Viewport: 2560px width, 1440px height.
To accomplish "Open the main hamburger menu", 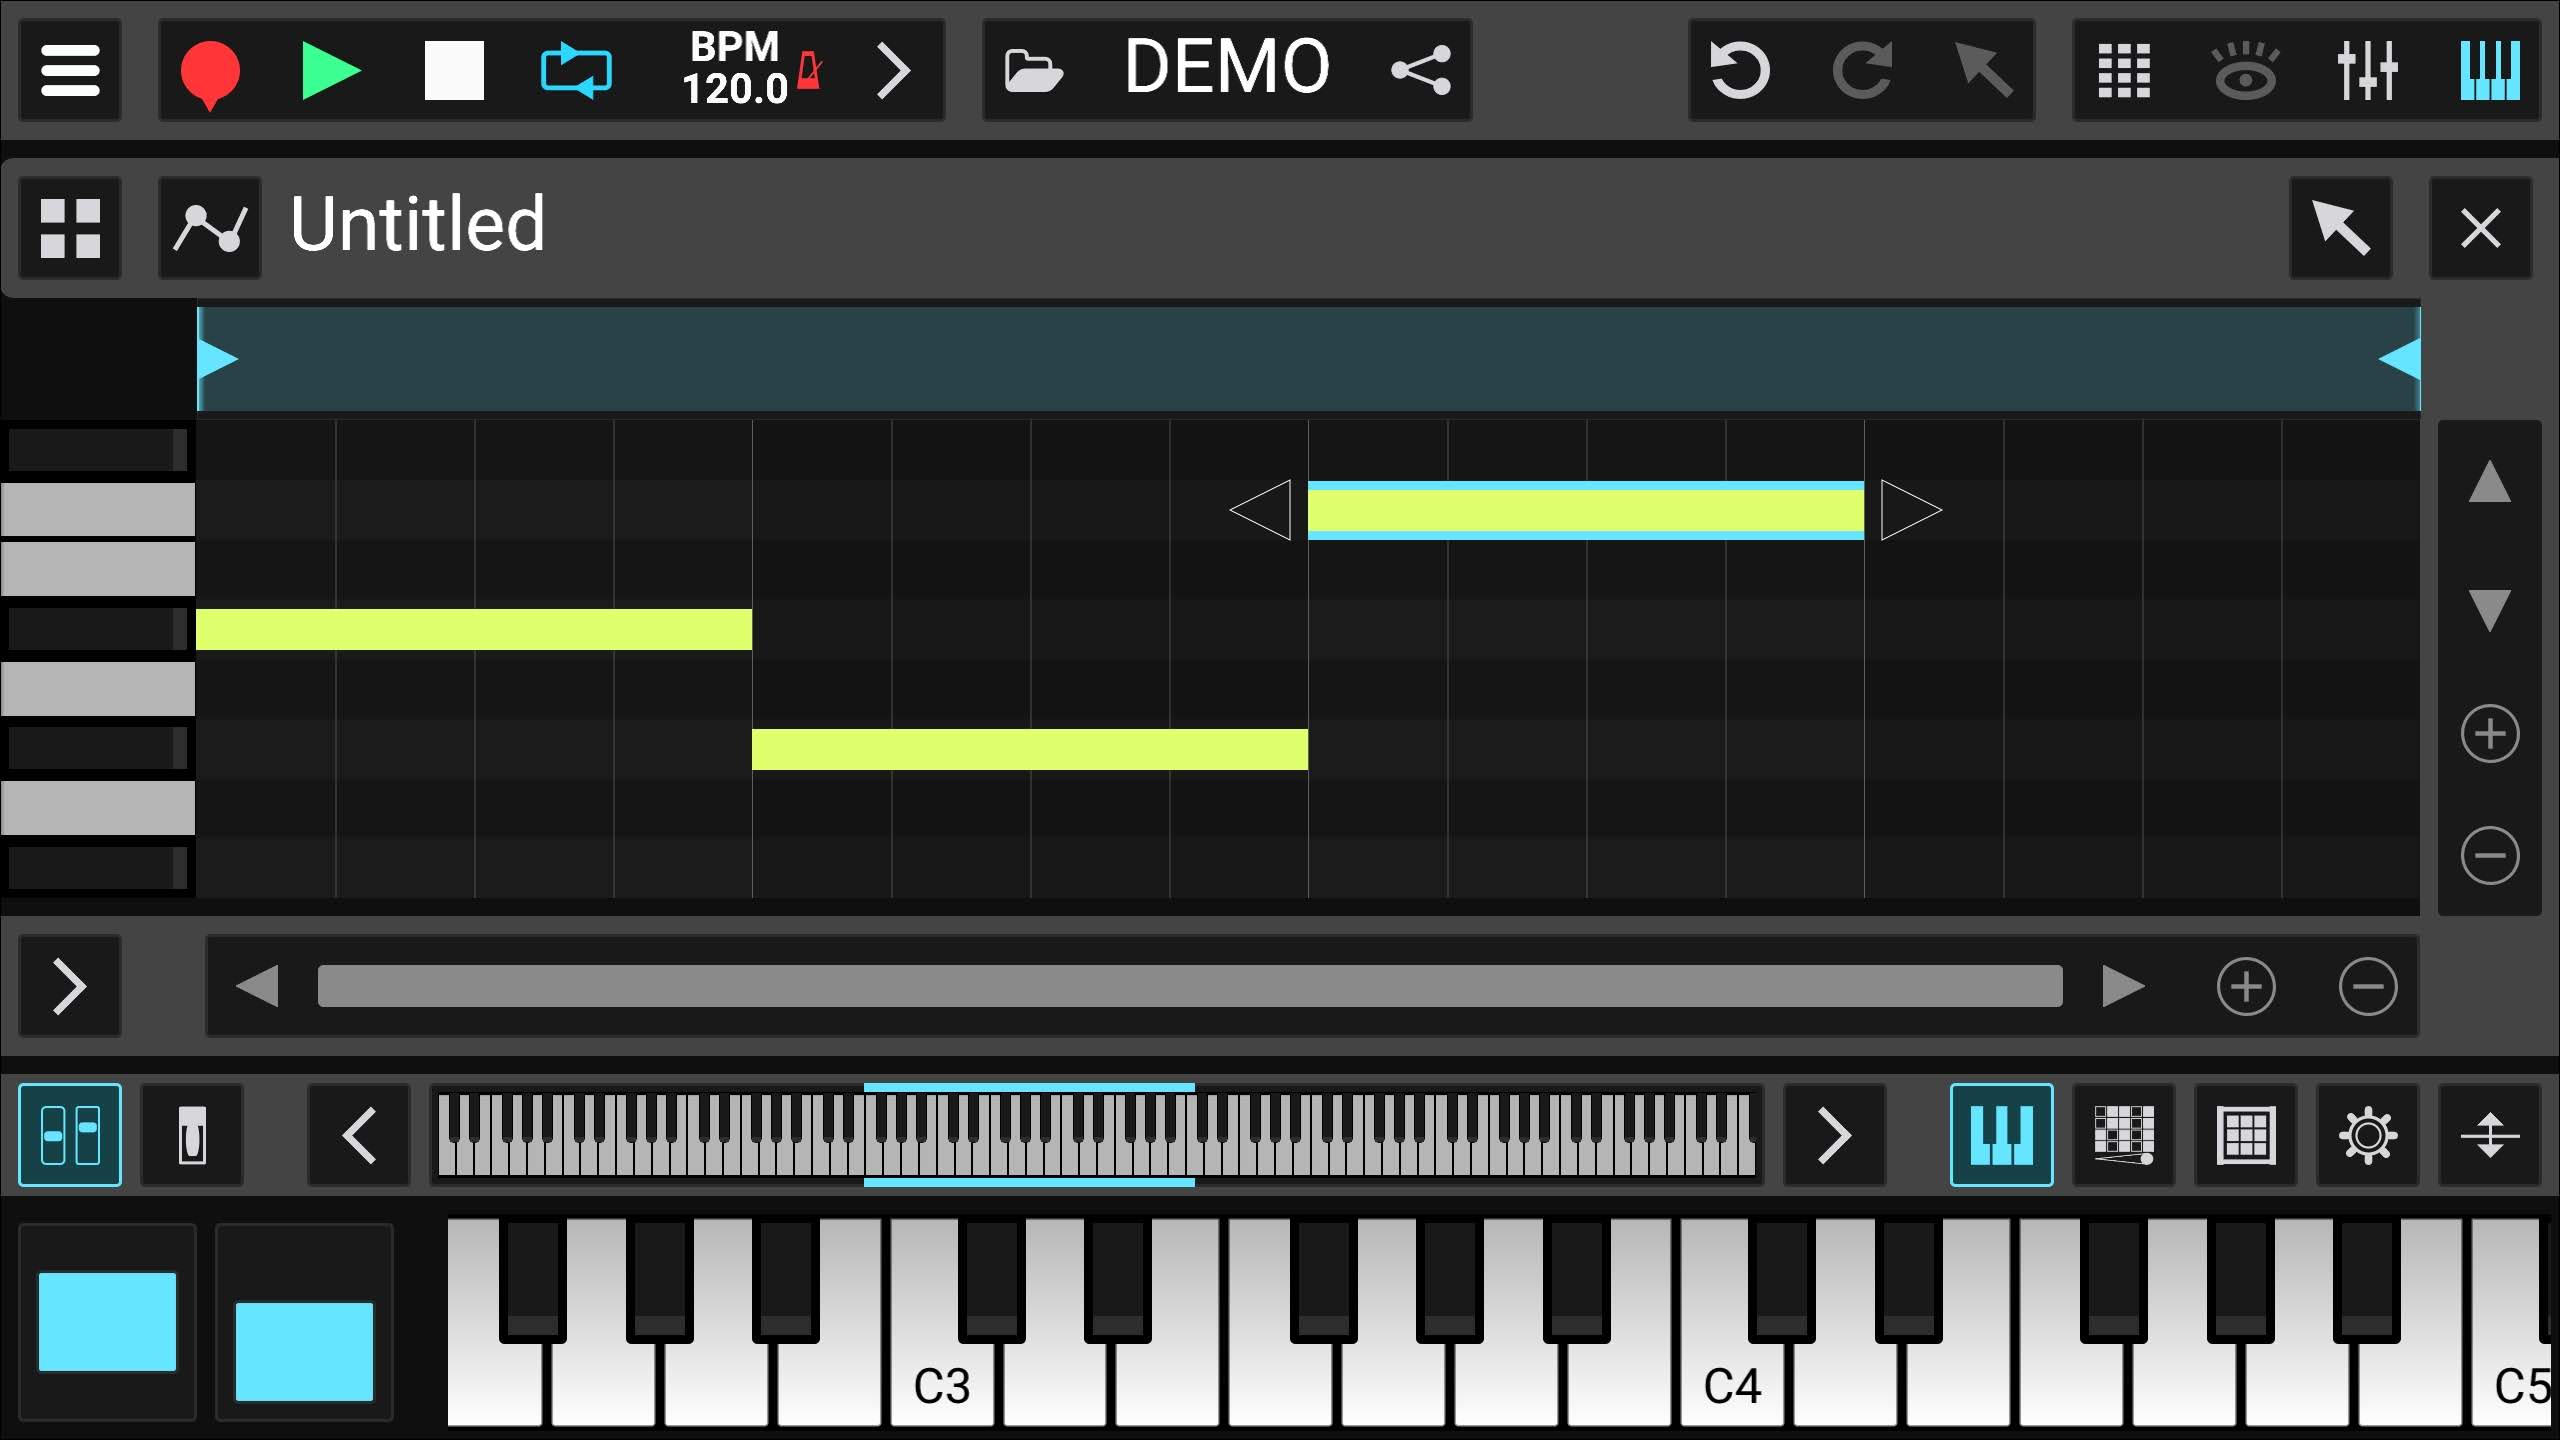I will click(70, 70).
